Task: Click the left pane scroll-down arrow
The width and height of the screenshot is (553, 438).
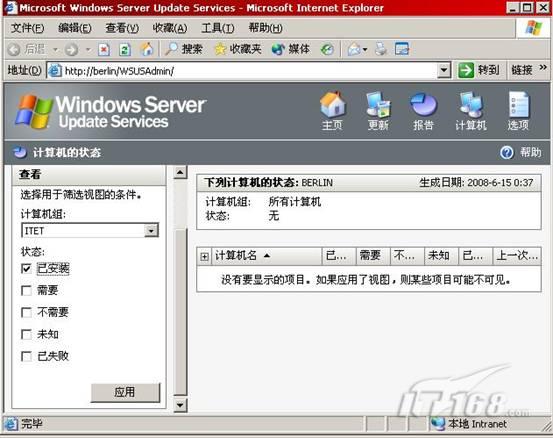Action: pyautogui.click(x=180, y=405)
